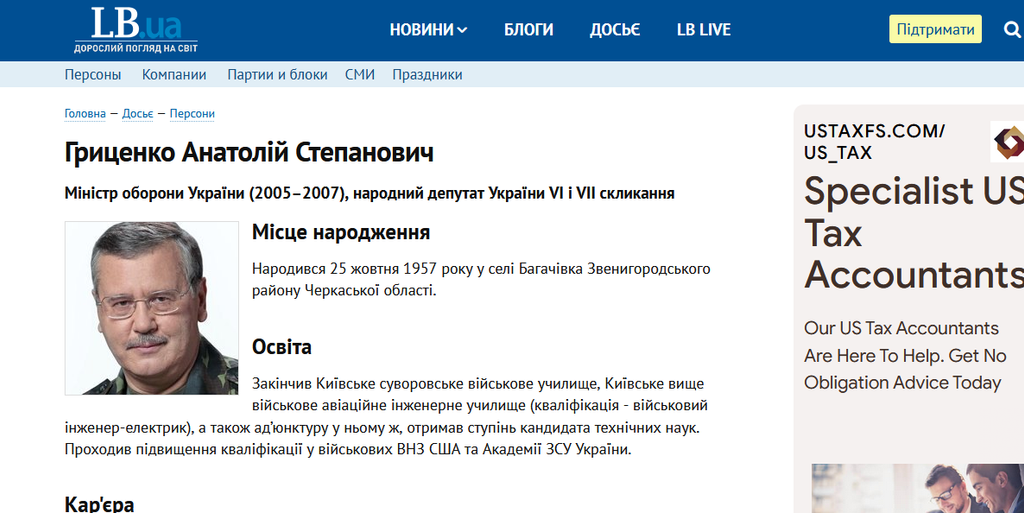Click the ad photo of businessmen
The image size is (1024, 513).
point(918,488)
